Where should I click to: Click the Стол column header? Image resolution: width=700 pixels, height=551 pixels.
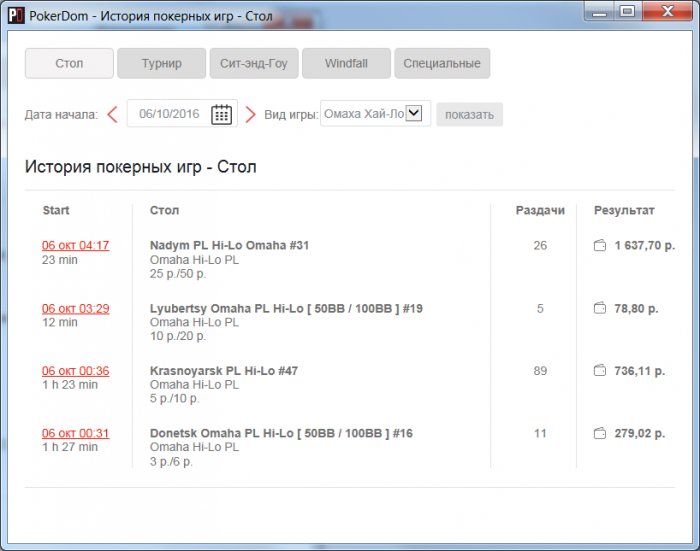pos(164,210)
